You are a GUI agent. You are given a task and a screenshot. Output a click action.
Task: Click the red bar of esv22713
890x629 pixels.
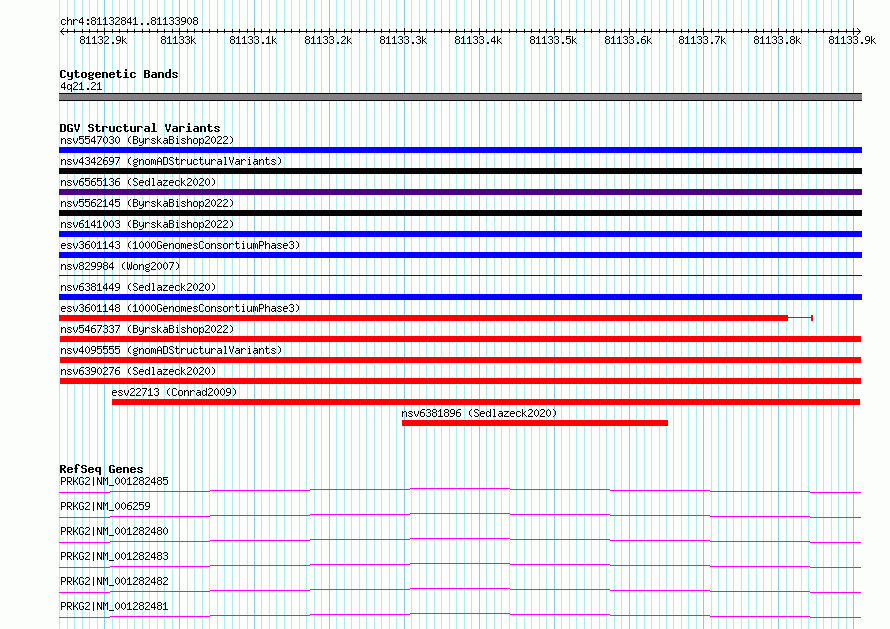(x=486, y=402)
